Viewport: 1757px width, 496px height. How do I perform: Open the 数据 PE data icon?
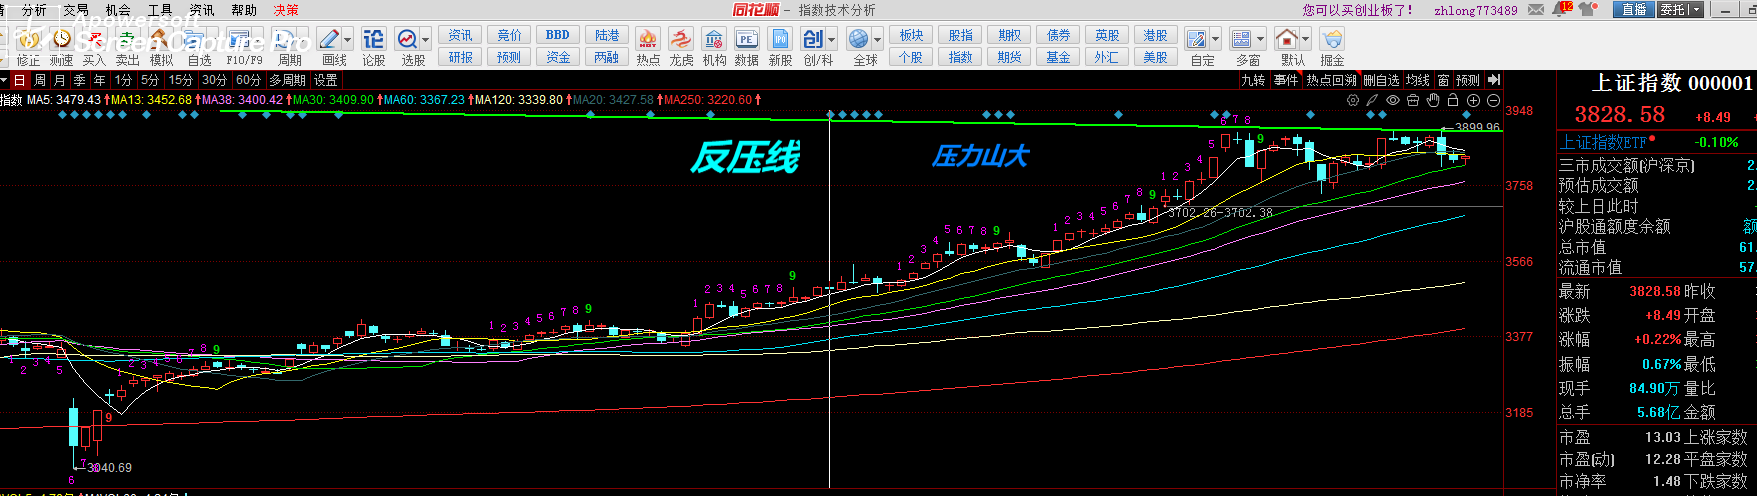[x=746, y=39]
